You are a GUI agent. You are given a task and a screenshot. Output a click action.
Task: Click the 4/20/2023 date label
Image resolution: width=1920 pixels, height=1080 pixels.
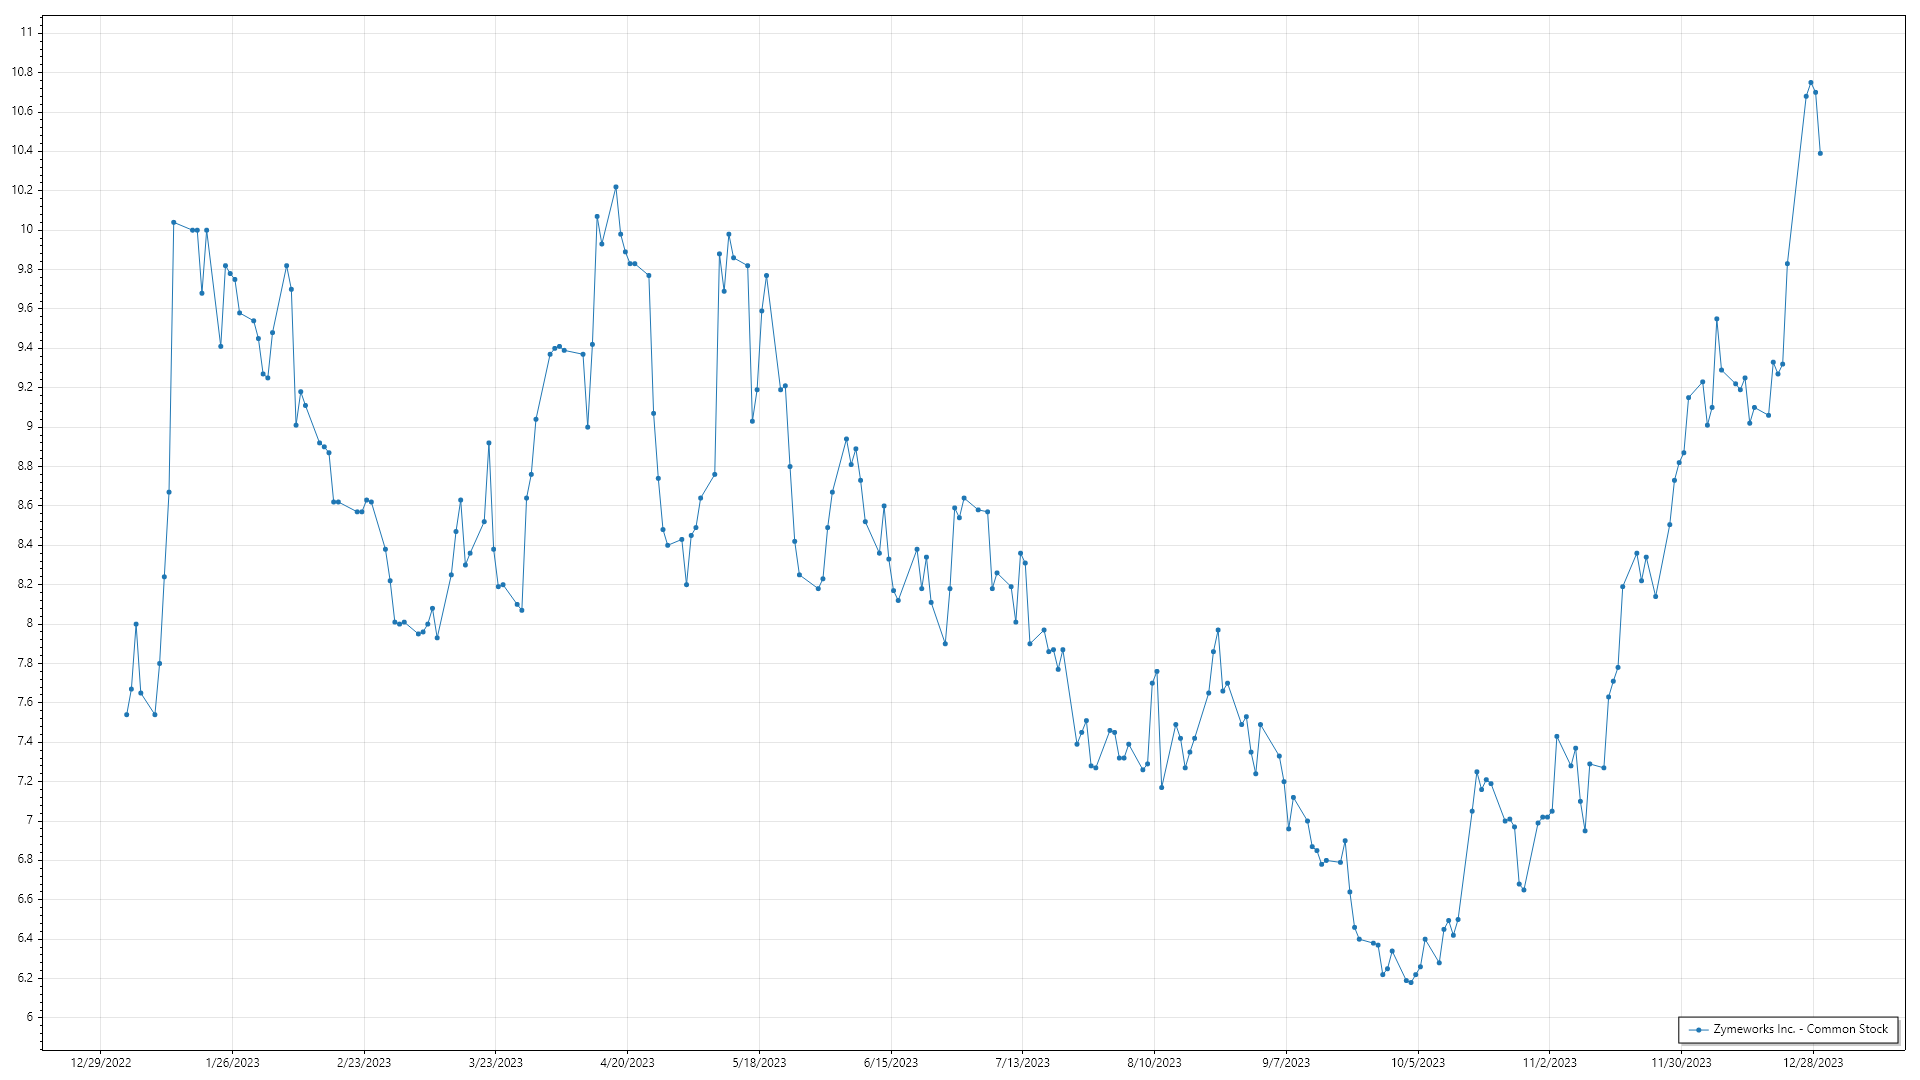coord(627,1063)
